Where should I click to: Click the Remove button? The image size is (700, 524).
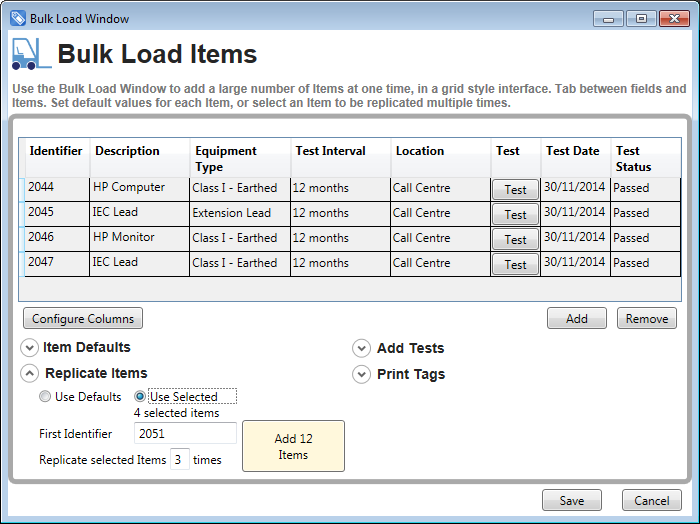coord(646,319)
